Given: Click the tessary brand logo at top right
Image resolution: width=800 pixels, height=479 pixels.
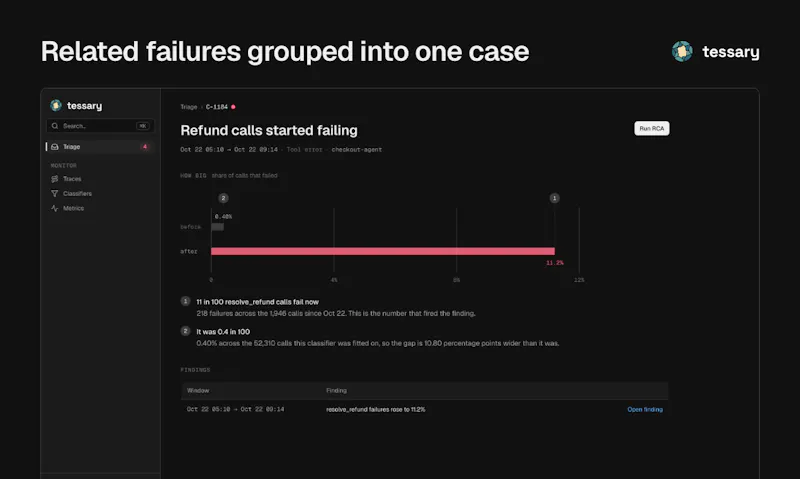Looking at the screenshot, I should (682, 52).
